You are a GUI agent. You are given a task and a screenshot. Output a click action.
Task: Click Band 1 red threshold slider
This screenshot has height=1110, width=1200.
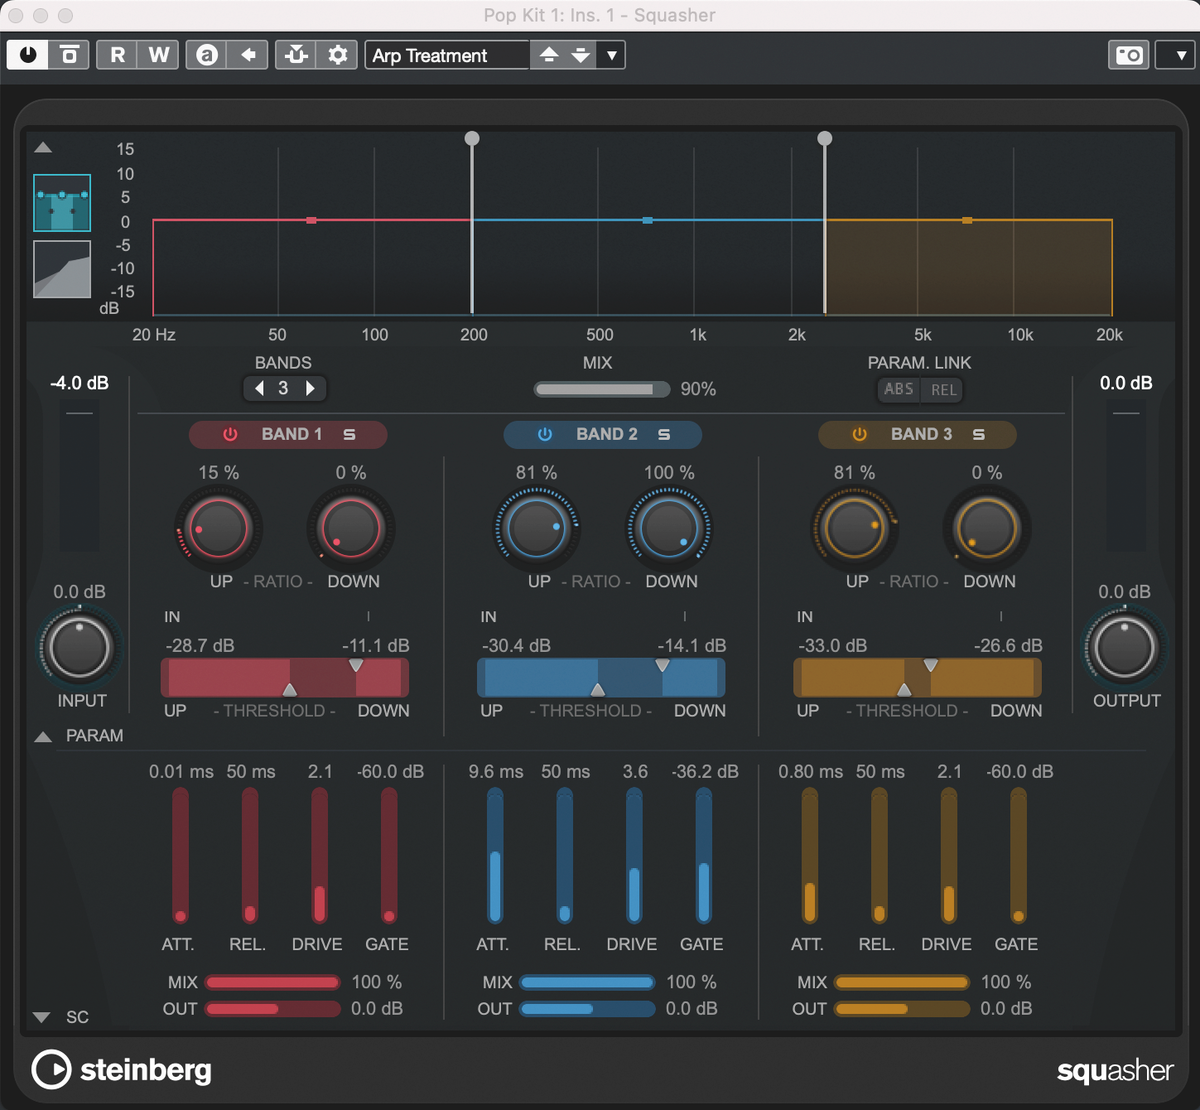285,677
